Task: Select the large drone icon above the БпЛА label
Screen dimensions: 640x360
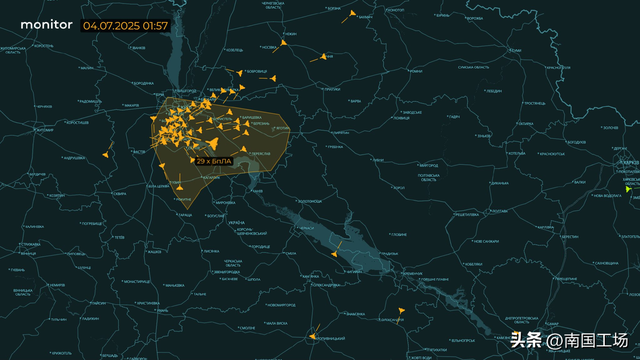Action: [213, 143]
